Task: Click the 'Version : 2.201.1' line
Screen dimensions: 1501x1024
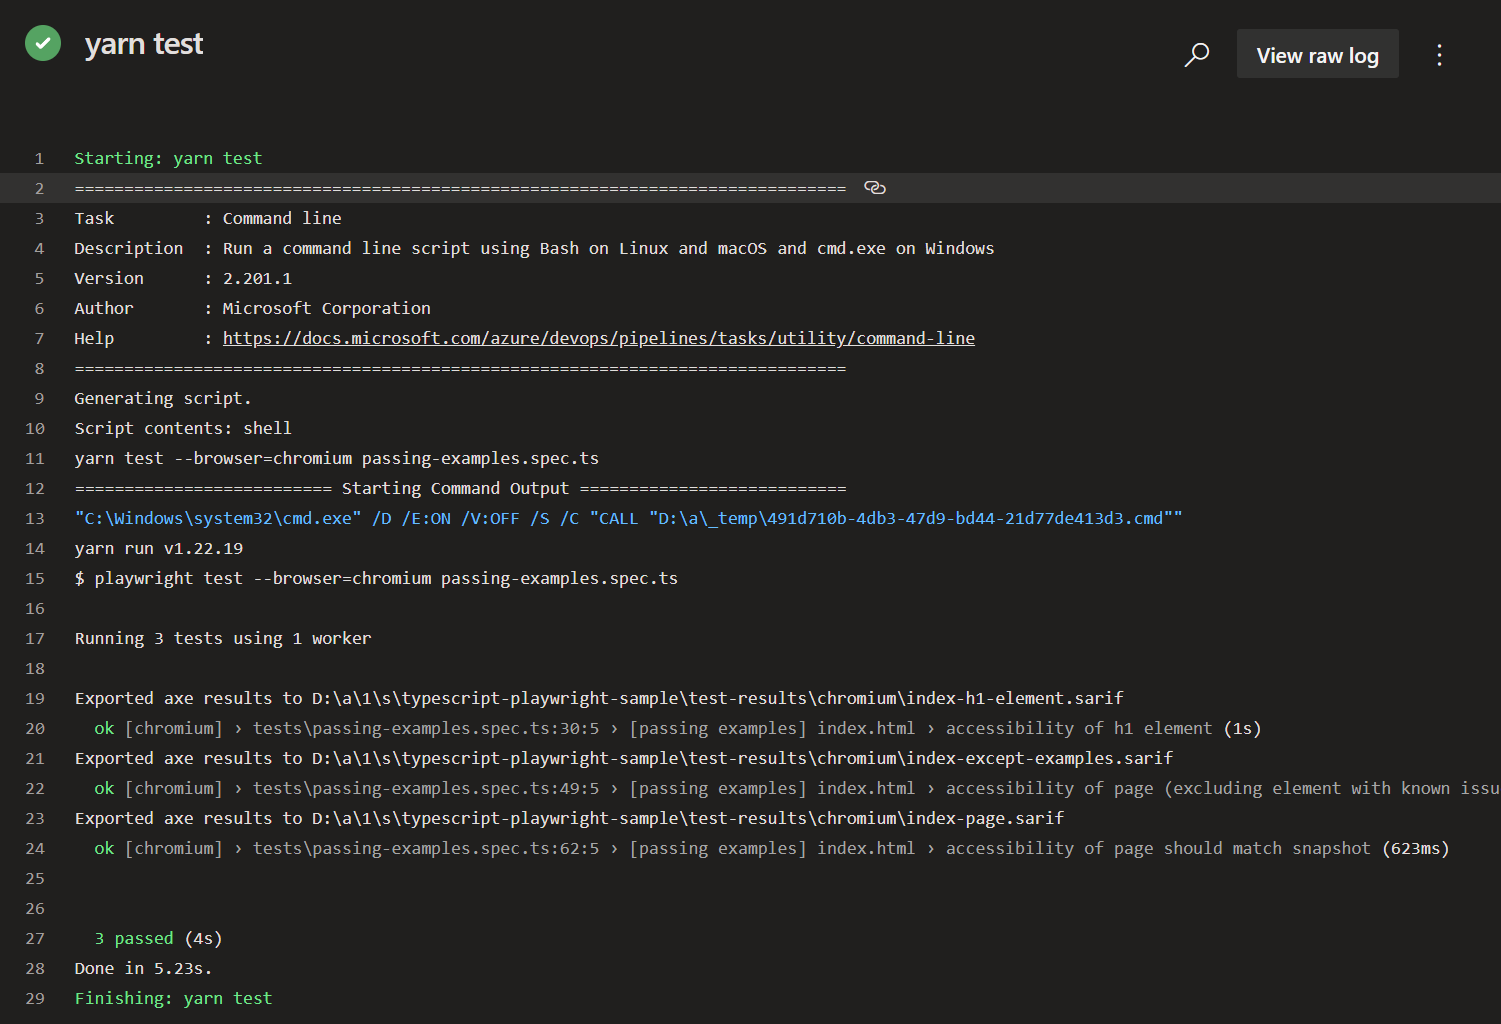Action: coord(183,278)
